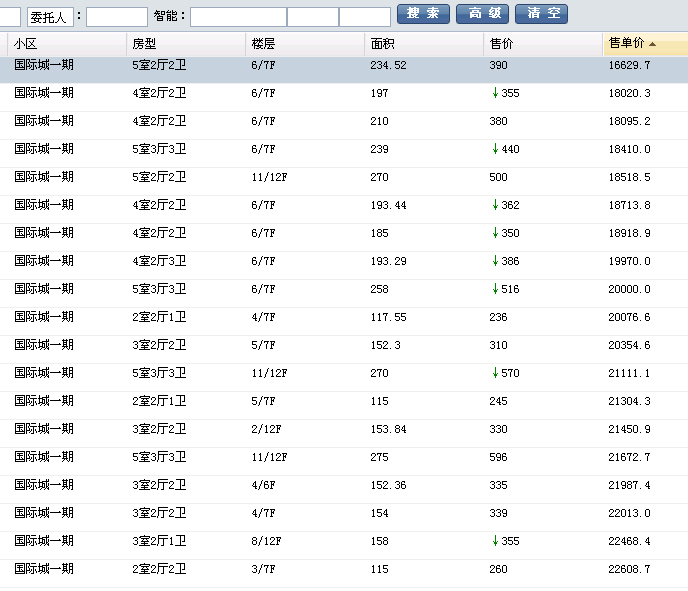Click the area value 152.36

[388, 486]
